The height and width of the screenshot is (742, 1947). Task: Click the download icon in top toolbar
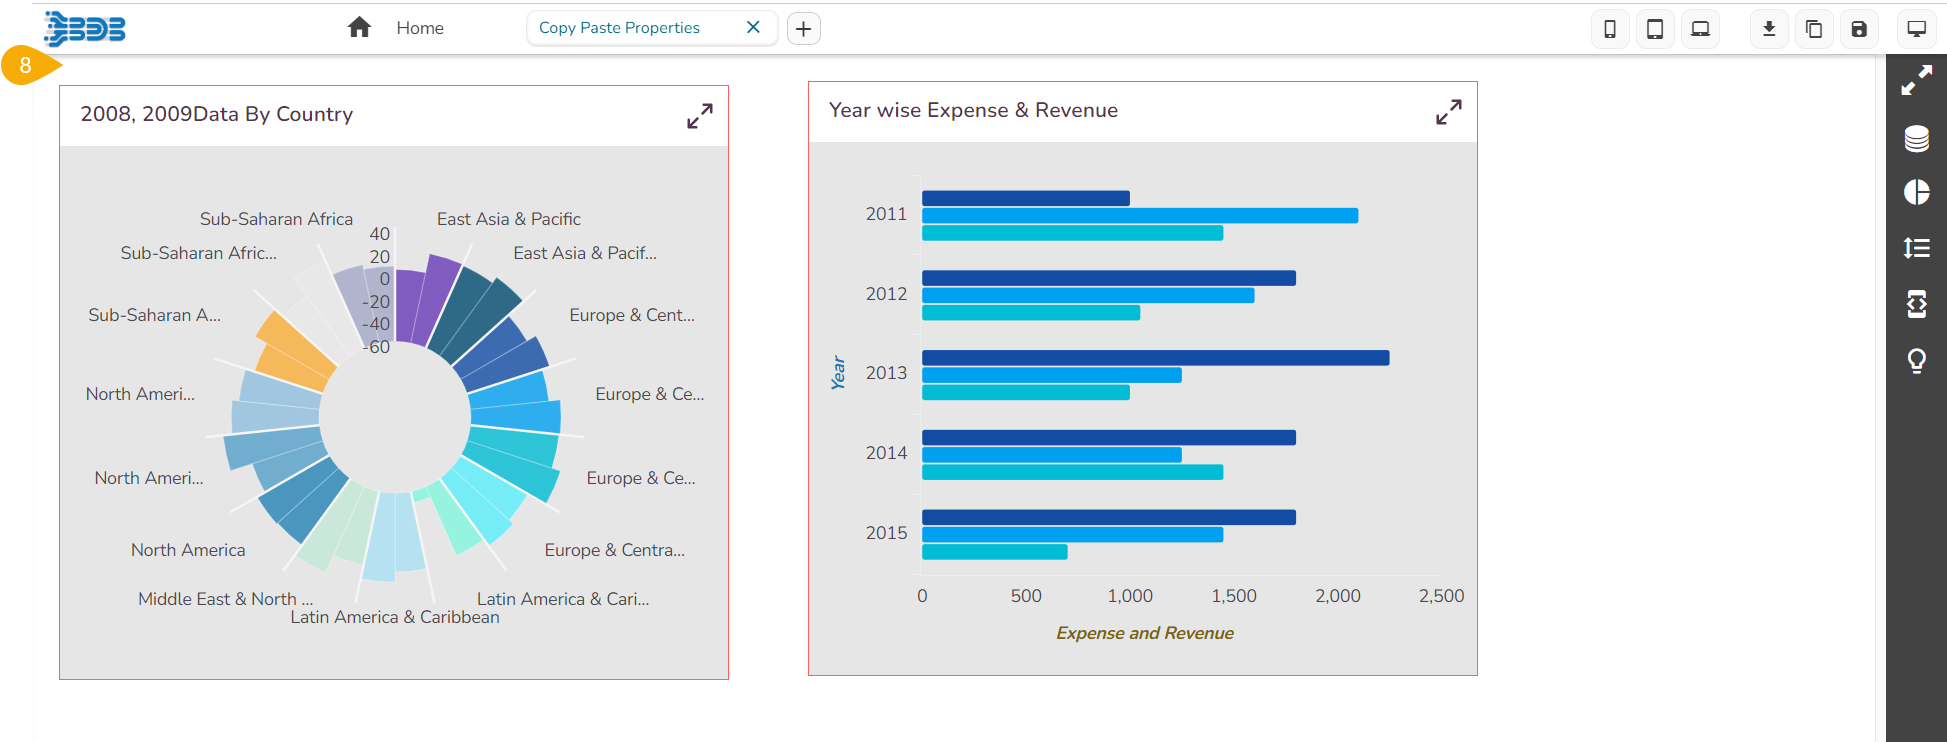[x=1769, y=29]
